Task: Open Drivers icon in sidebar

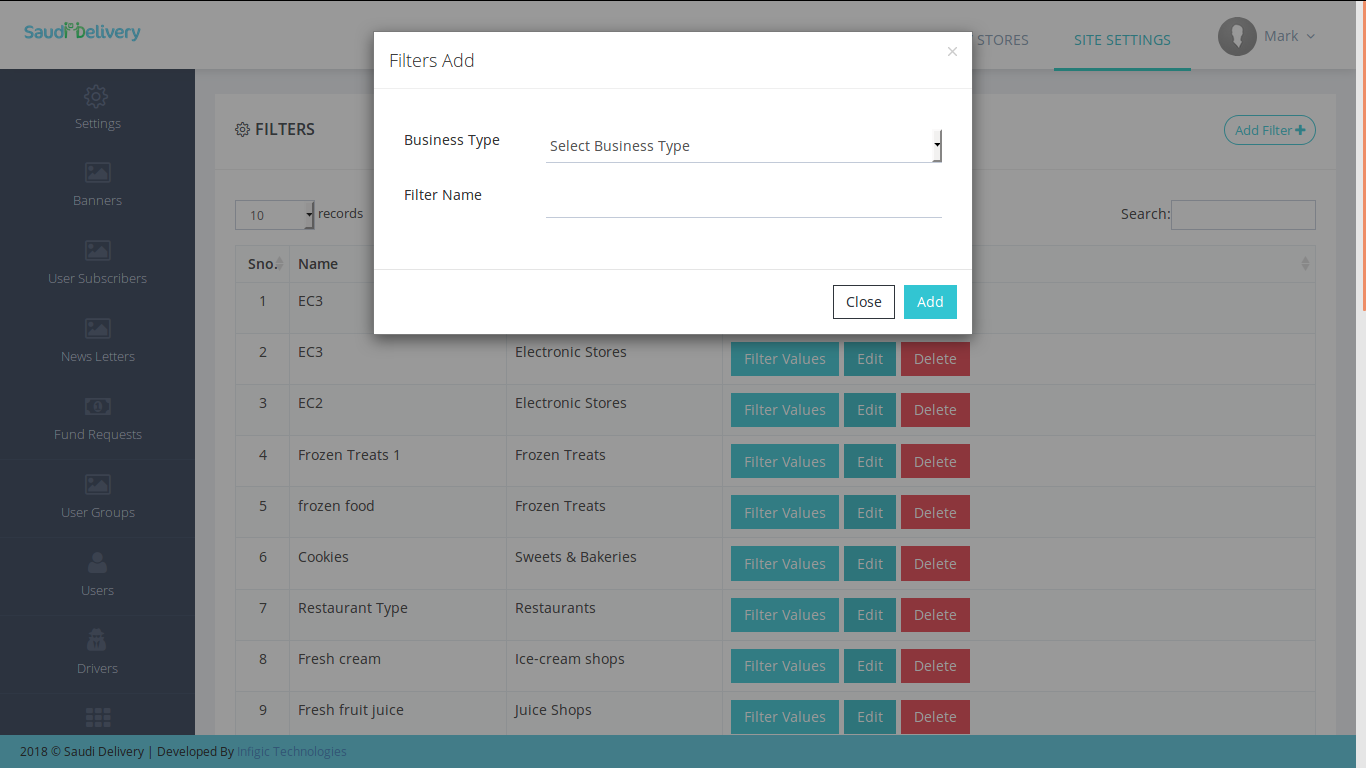Action: [x=97, y=641]
